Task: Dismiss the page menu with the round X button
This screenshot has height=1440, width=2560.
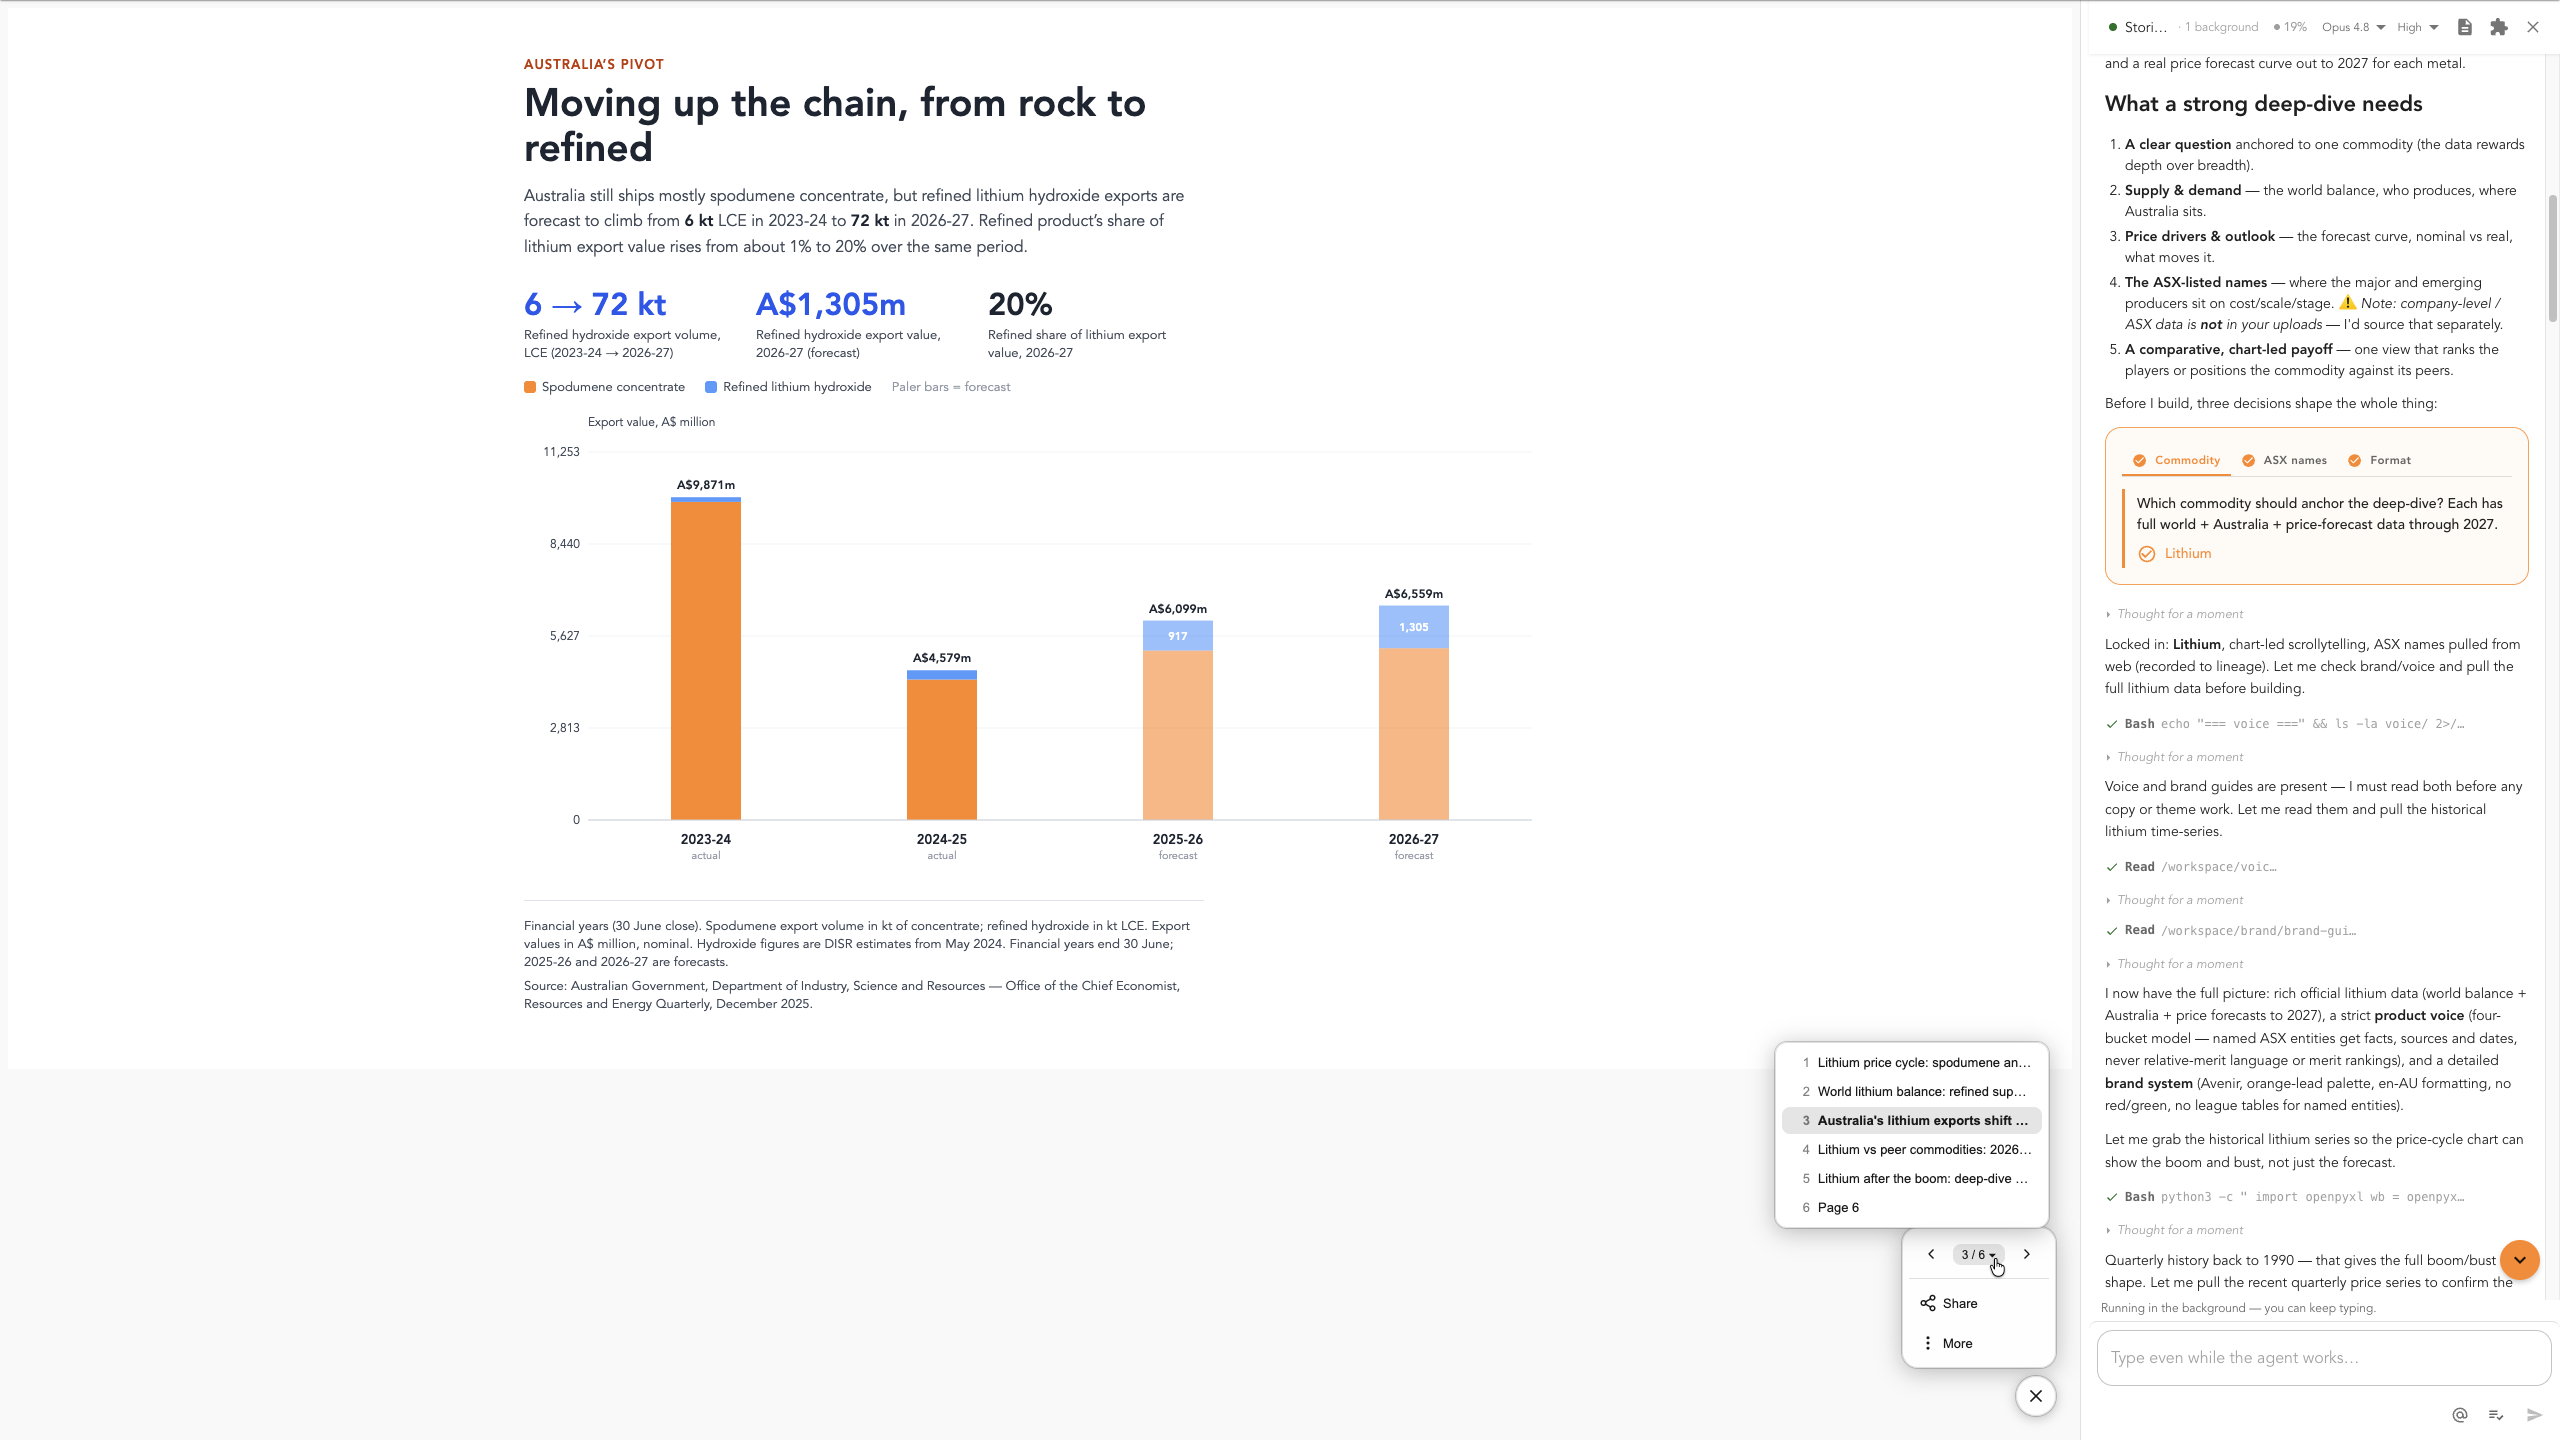Action: coord(2035,1396)
